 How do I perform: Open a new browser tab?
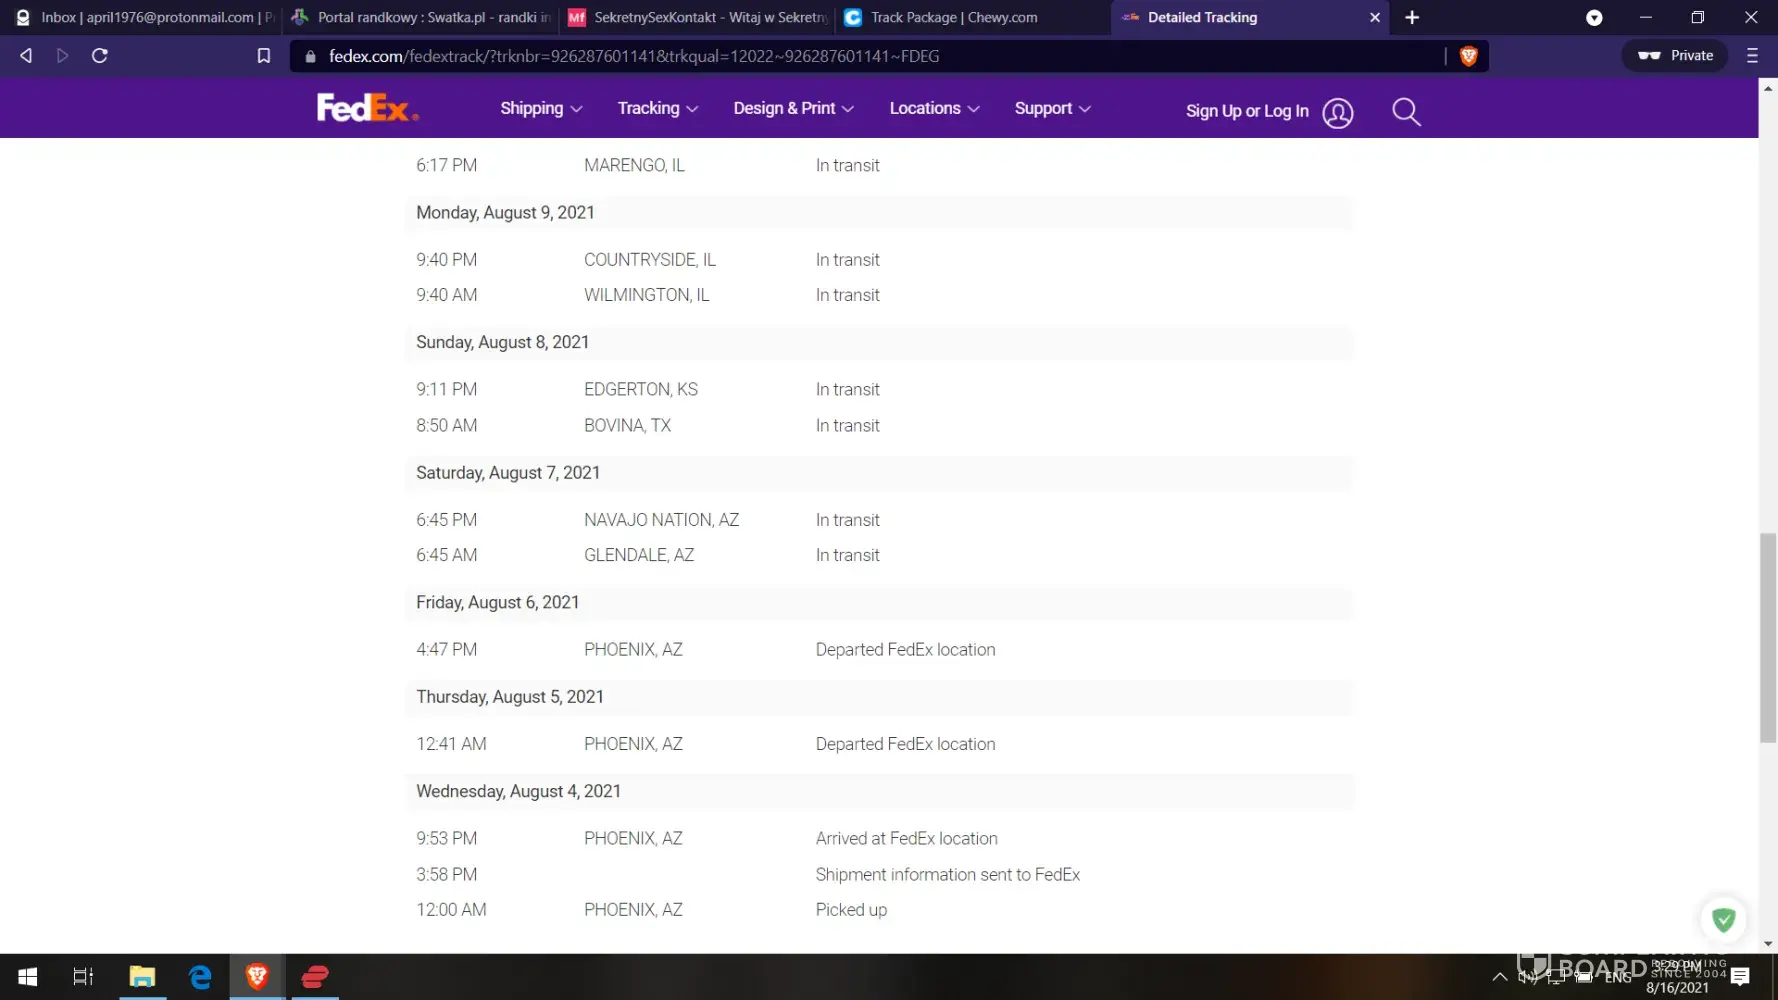(1412, 17)
